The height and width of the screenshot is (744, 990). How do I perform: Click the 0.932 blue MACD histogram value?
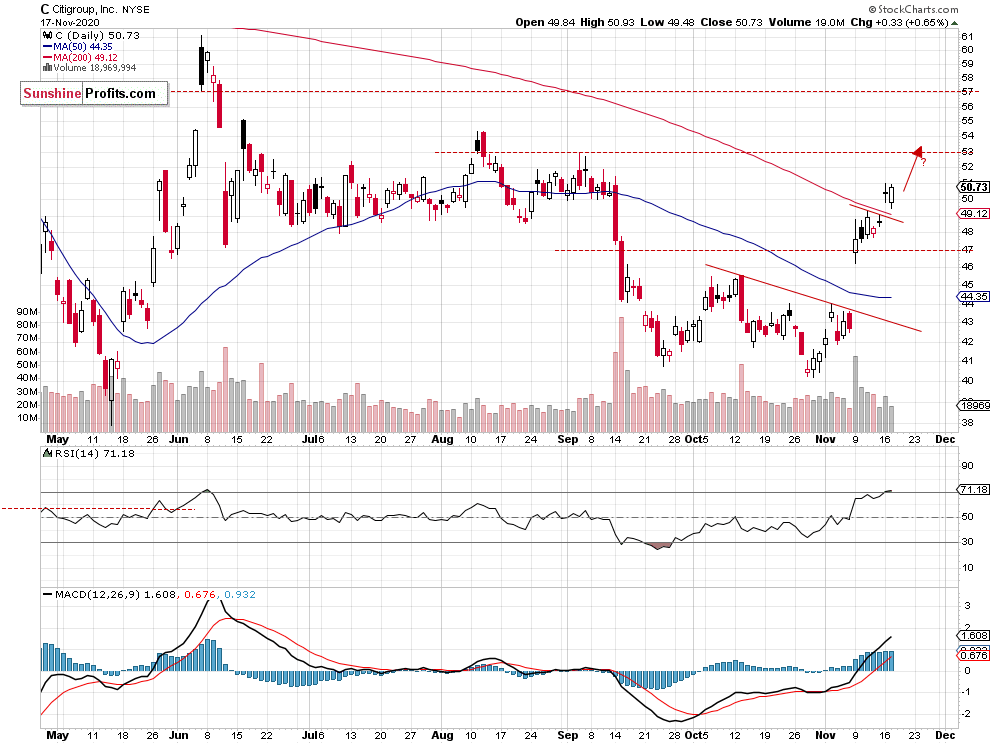point(240,594)
